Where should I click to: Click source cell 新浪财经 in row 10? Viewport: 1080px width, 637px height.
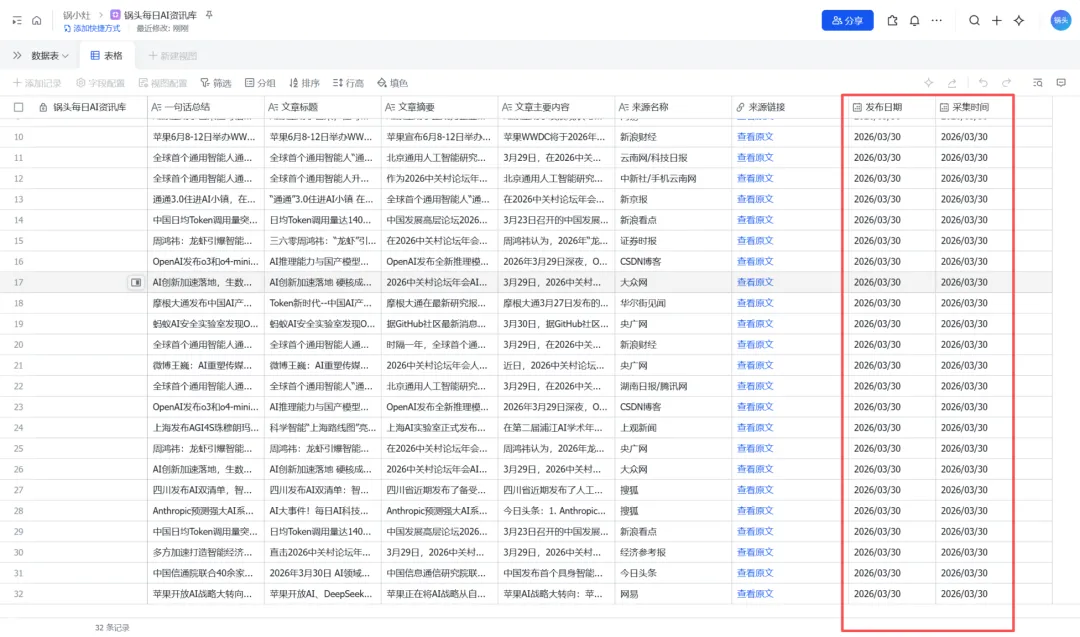click(673, 136)
